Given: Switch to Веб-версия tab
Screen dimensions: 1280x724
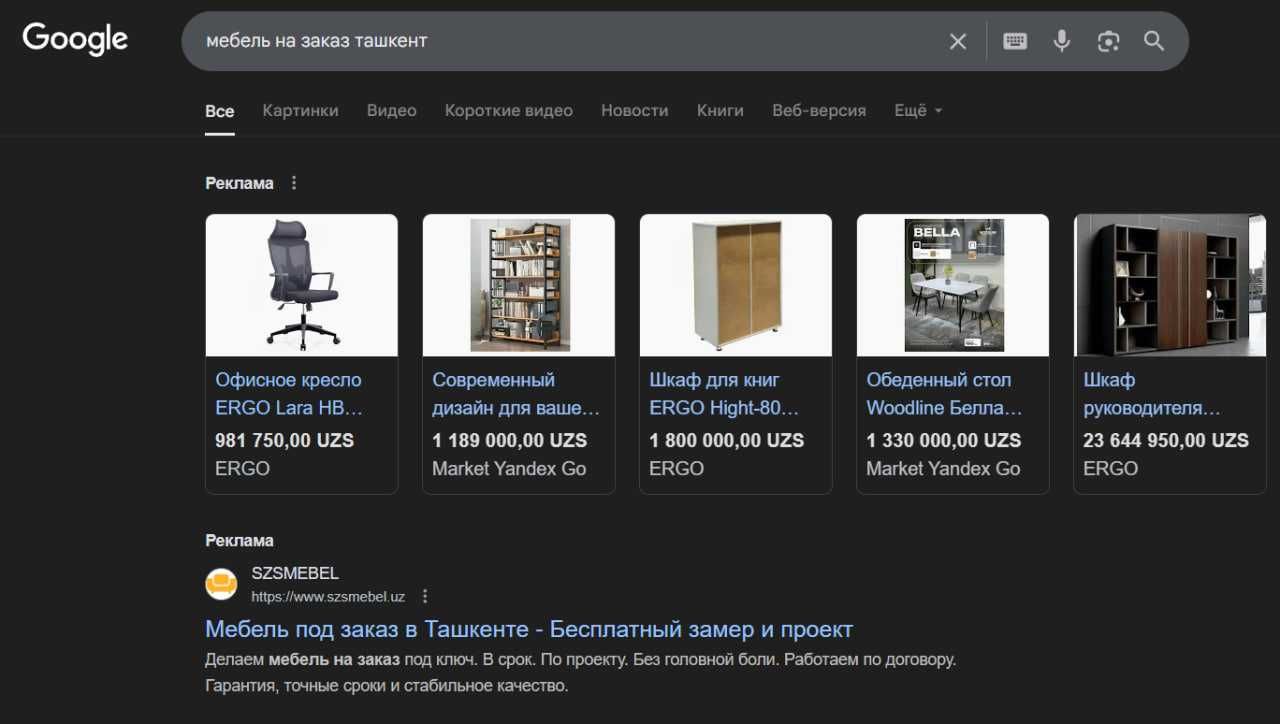Looking at the screenshot, I should 819,111.
